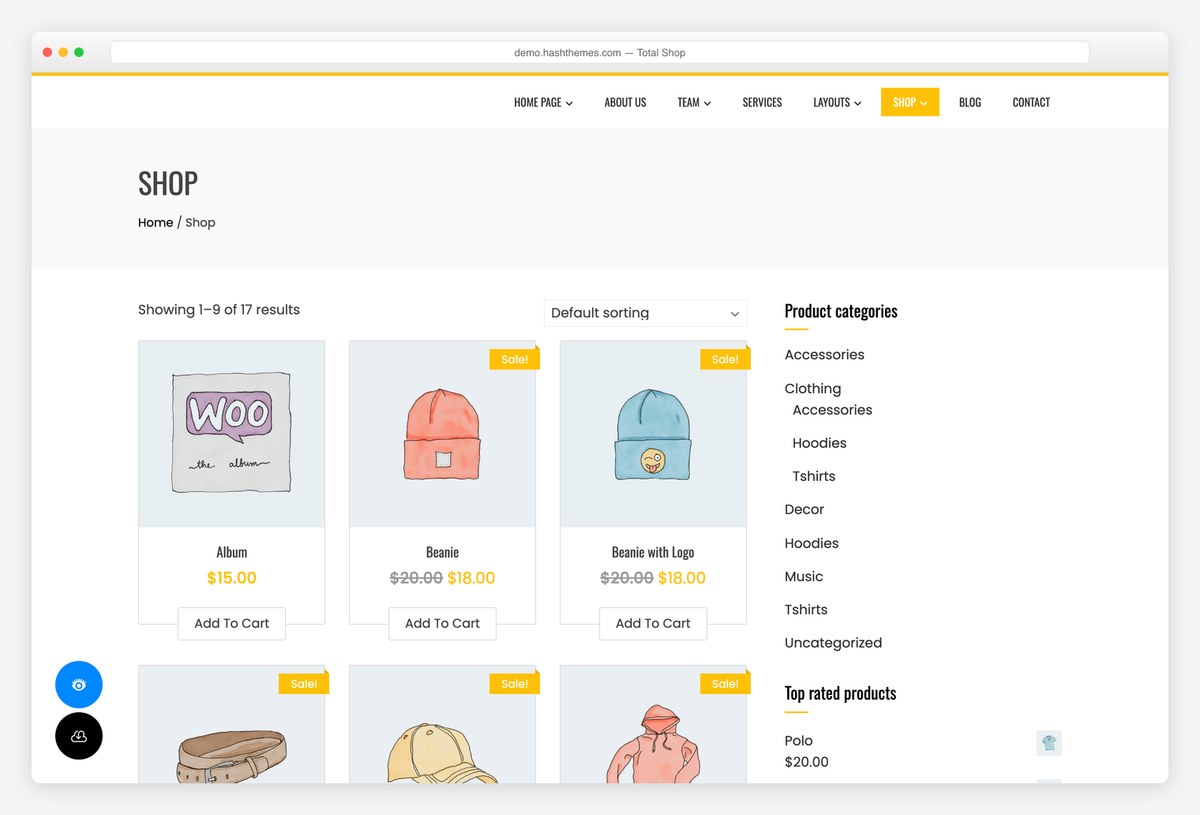Click the Top rated products heading

840,693
